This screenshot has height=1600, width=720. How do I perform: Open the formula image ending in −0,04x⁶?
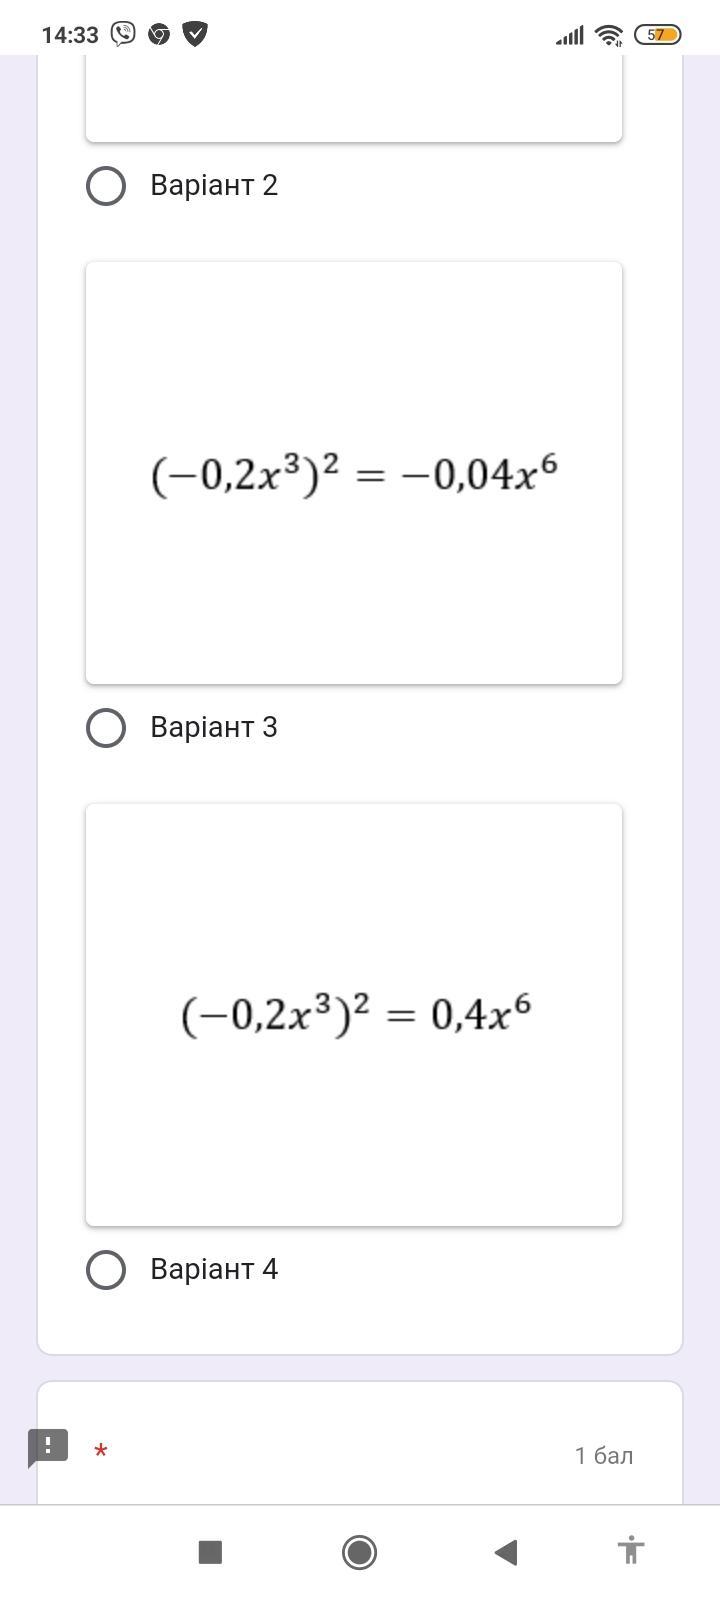(354, 473)
